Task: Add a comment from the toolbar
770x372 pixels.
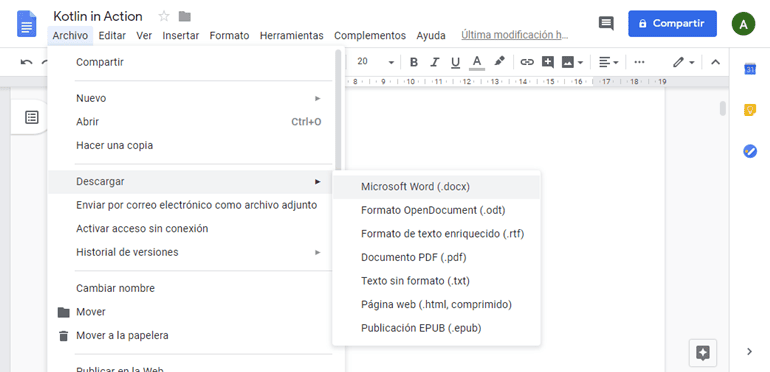Action: 548,62
